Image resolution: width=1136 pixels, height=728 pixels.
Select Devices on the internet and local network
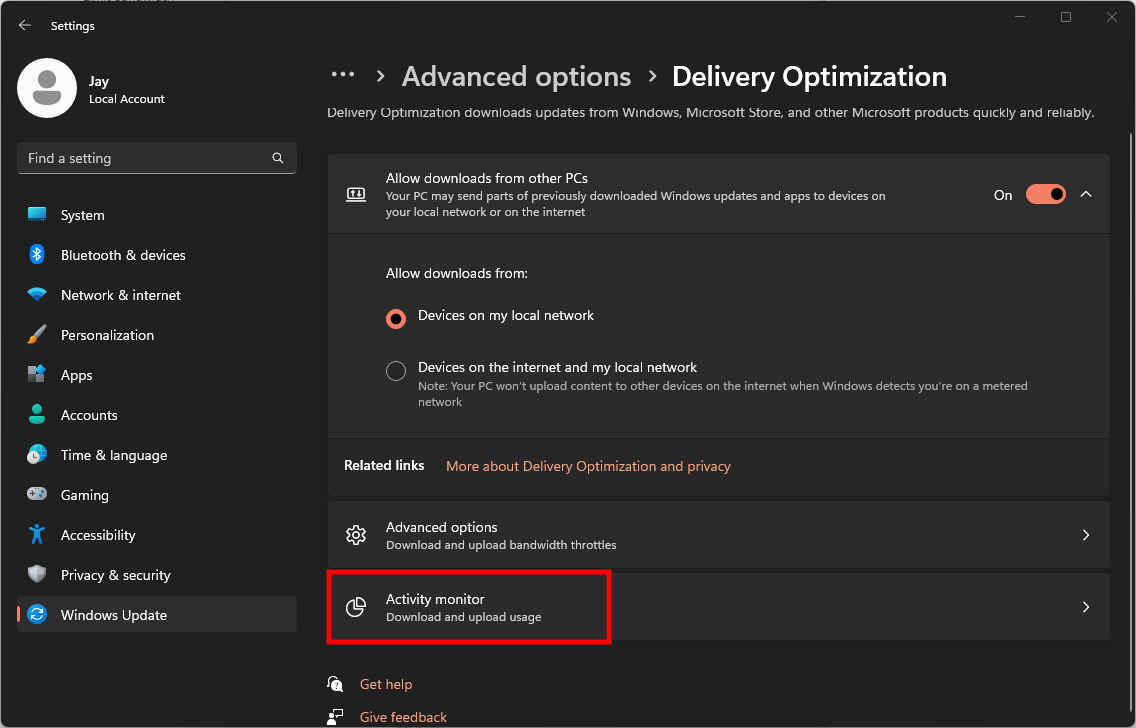[396, 371]
